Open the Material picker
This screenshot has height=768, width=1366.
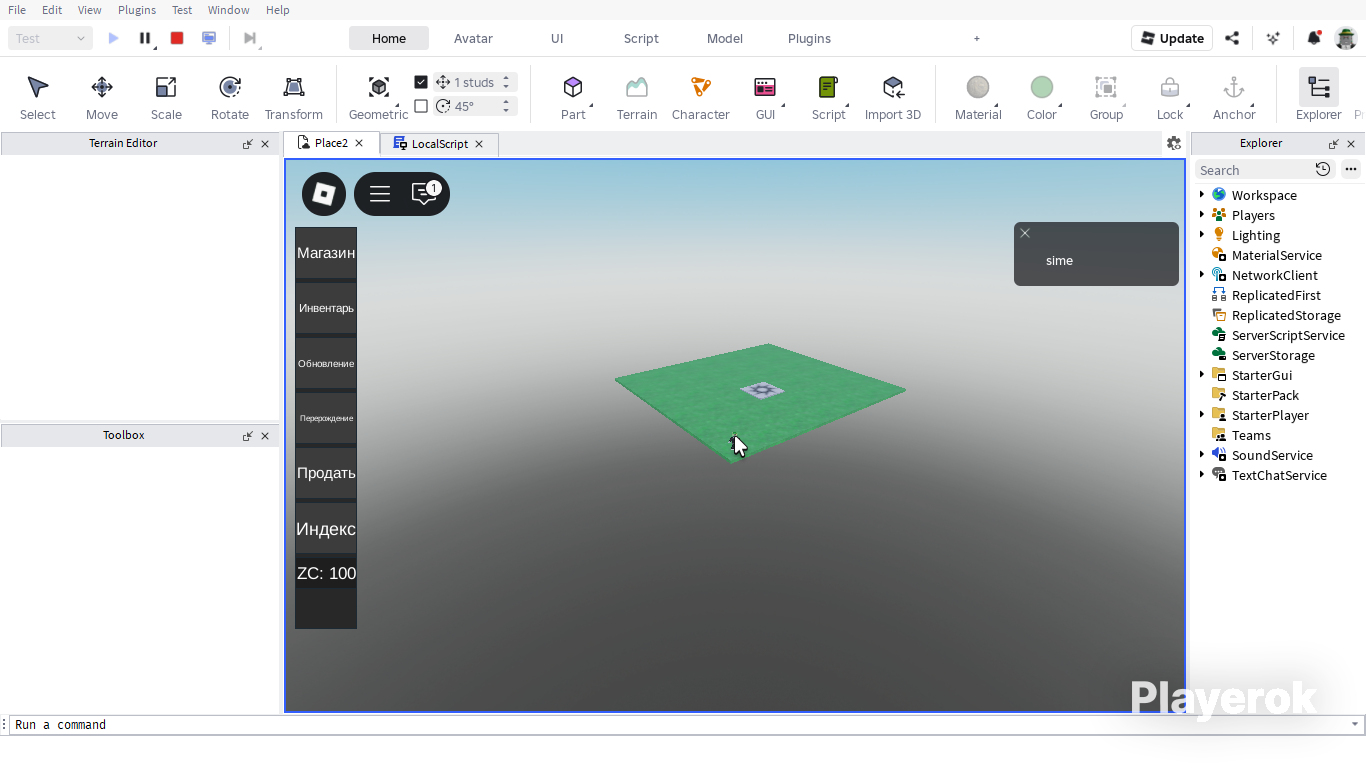(x=978, y=97)
